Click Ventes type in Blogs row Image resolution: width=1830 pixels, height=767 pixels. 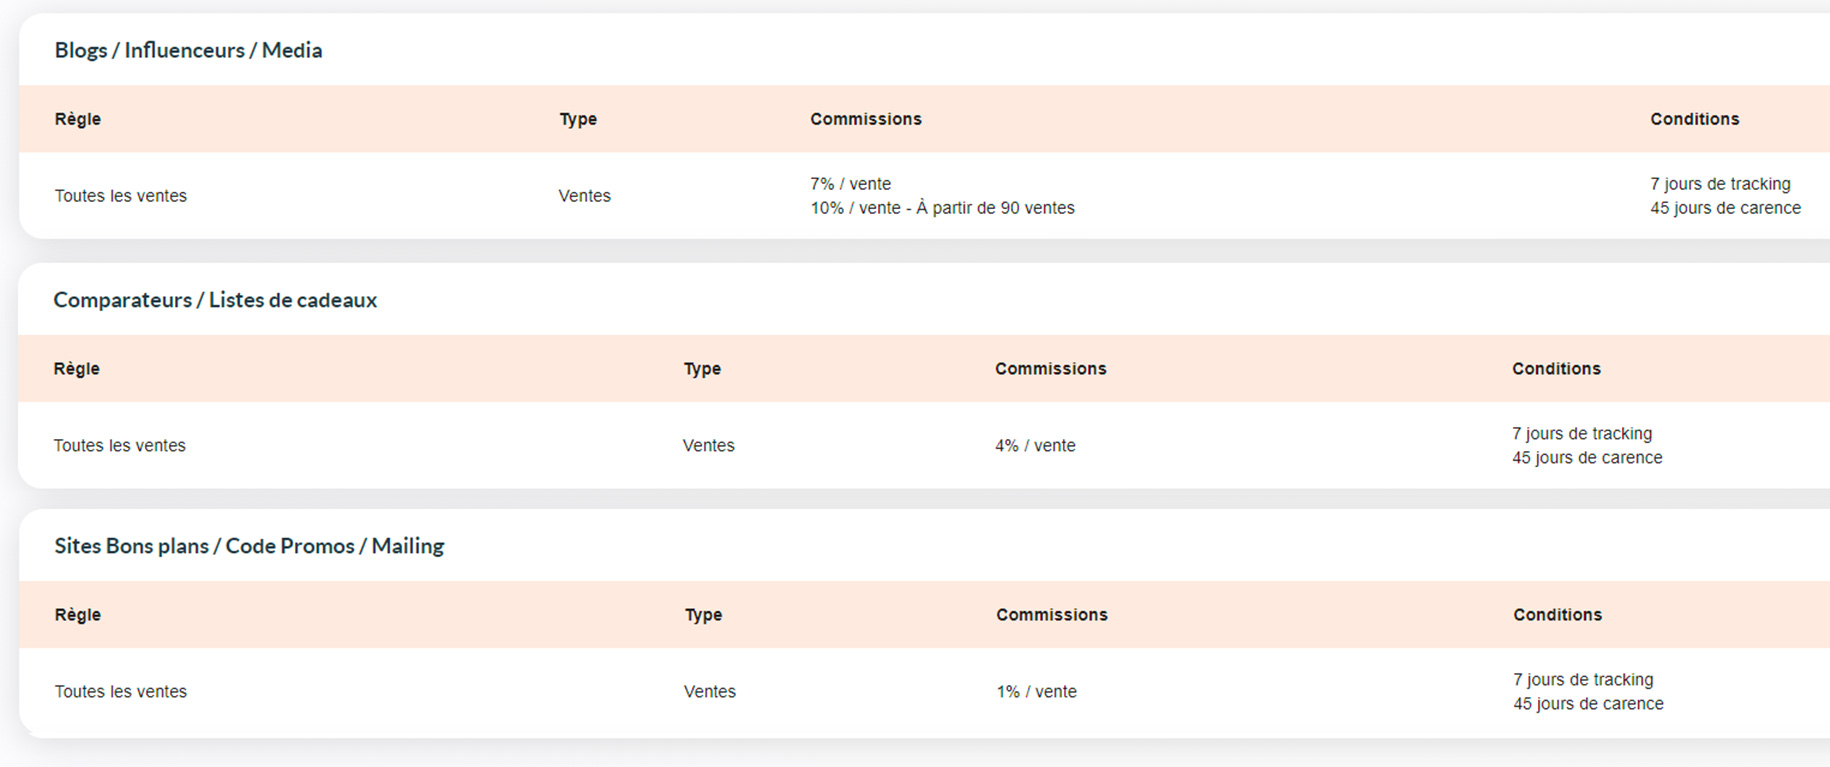[584, 196]
